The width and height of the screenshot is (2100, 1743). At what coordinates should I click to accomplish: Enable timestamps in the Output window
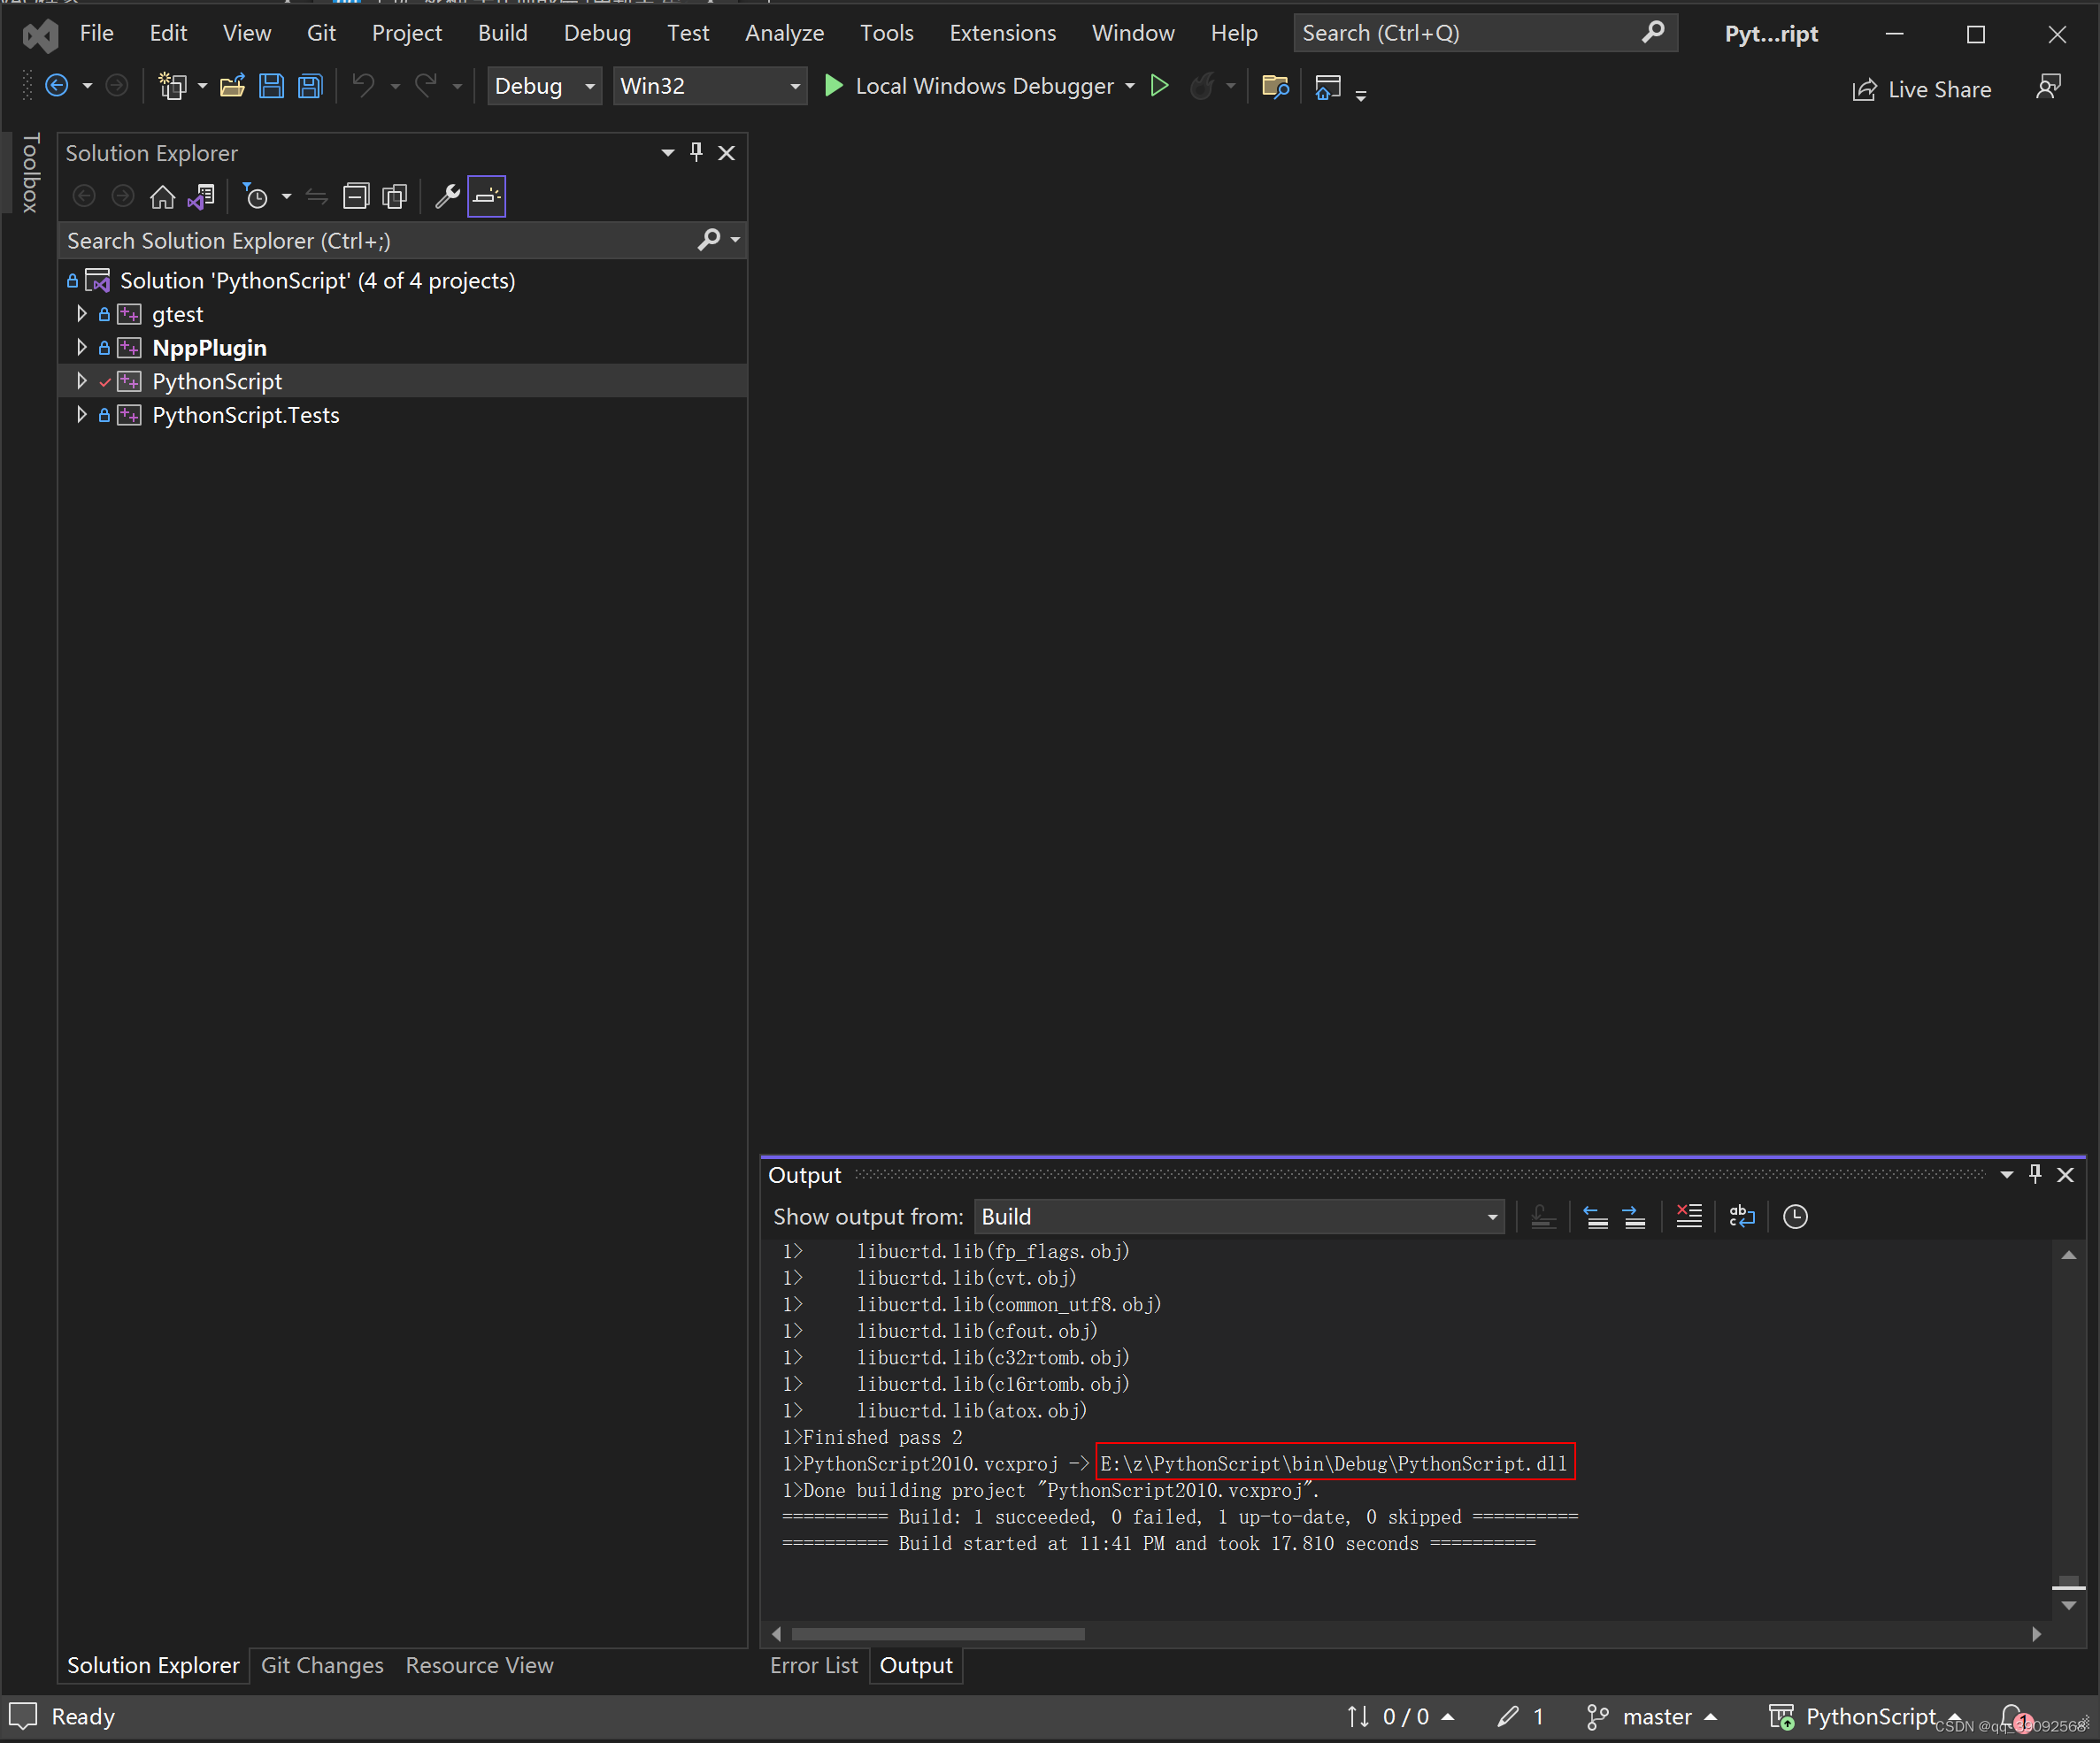coord(1795,1217)
